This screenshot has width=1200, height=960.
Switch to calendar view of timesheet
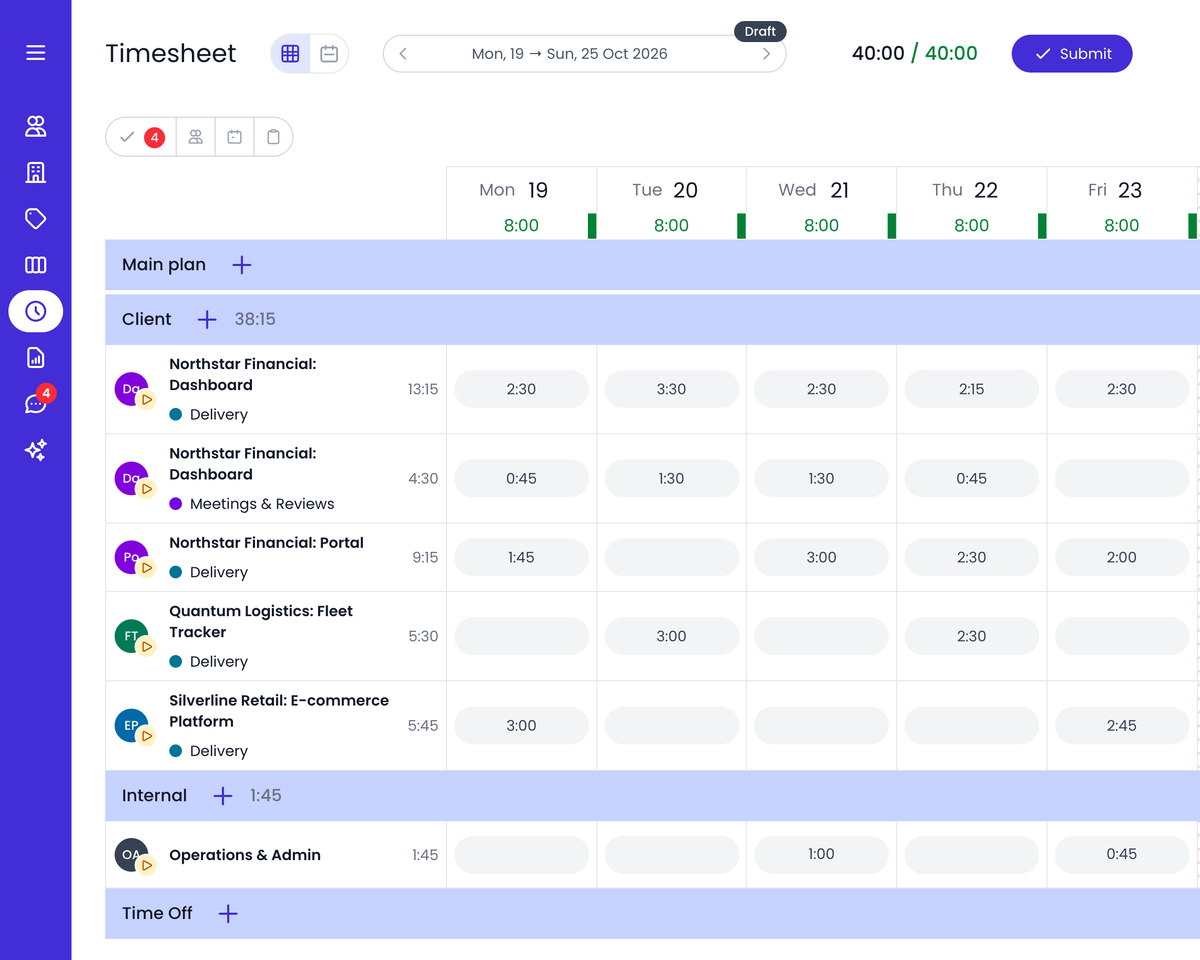tap(329, 54)
